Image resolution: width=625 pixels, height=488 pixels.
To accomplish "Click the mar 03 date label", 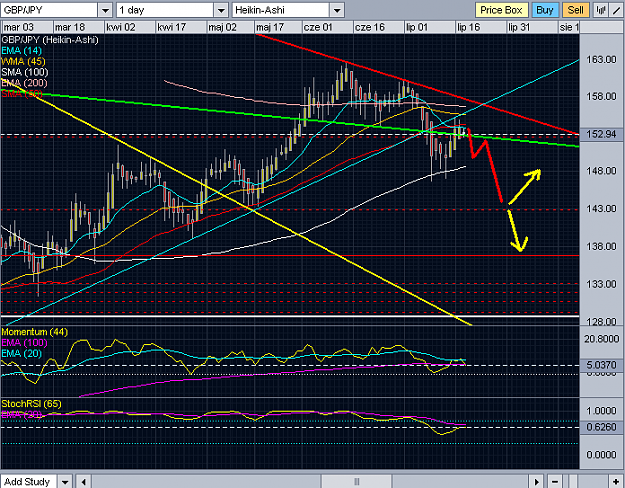I will (19, 27).
